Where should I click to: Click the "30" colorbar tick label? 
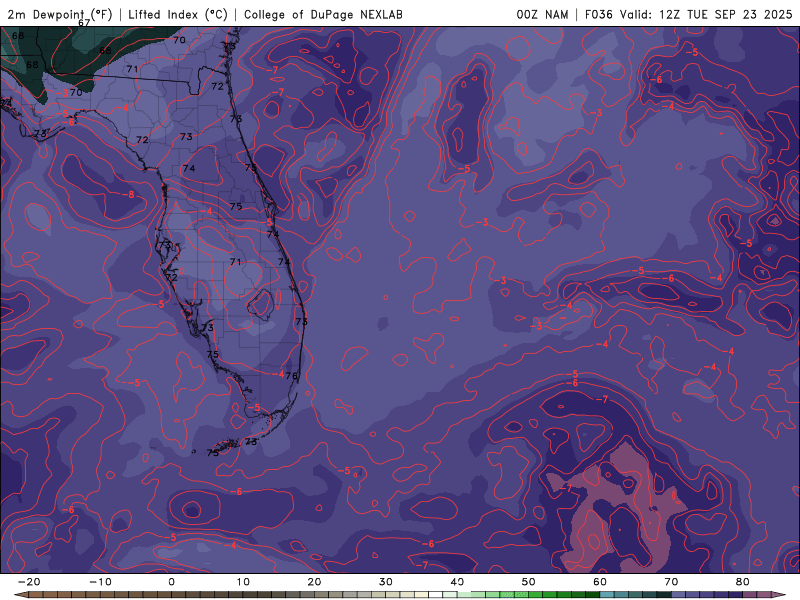pyautogui.click(x=386, y=582)
